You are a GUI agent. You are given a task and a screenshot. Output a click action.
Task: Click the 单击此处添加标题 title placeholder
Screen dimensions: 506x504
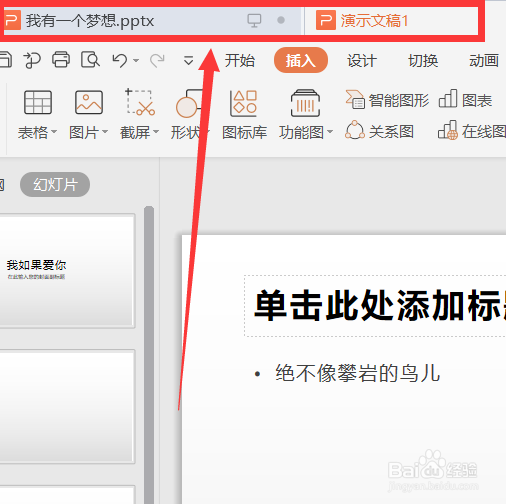click(x=375, y=306)
